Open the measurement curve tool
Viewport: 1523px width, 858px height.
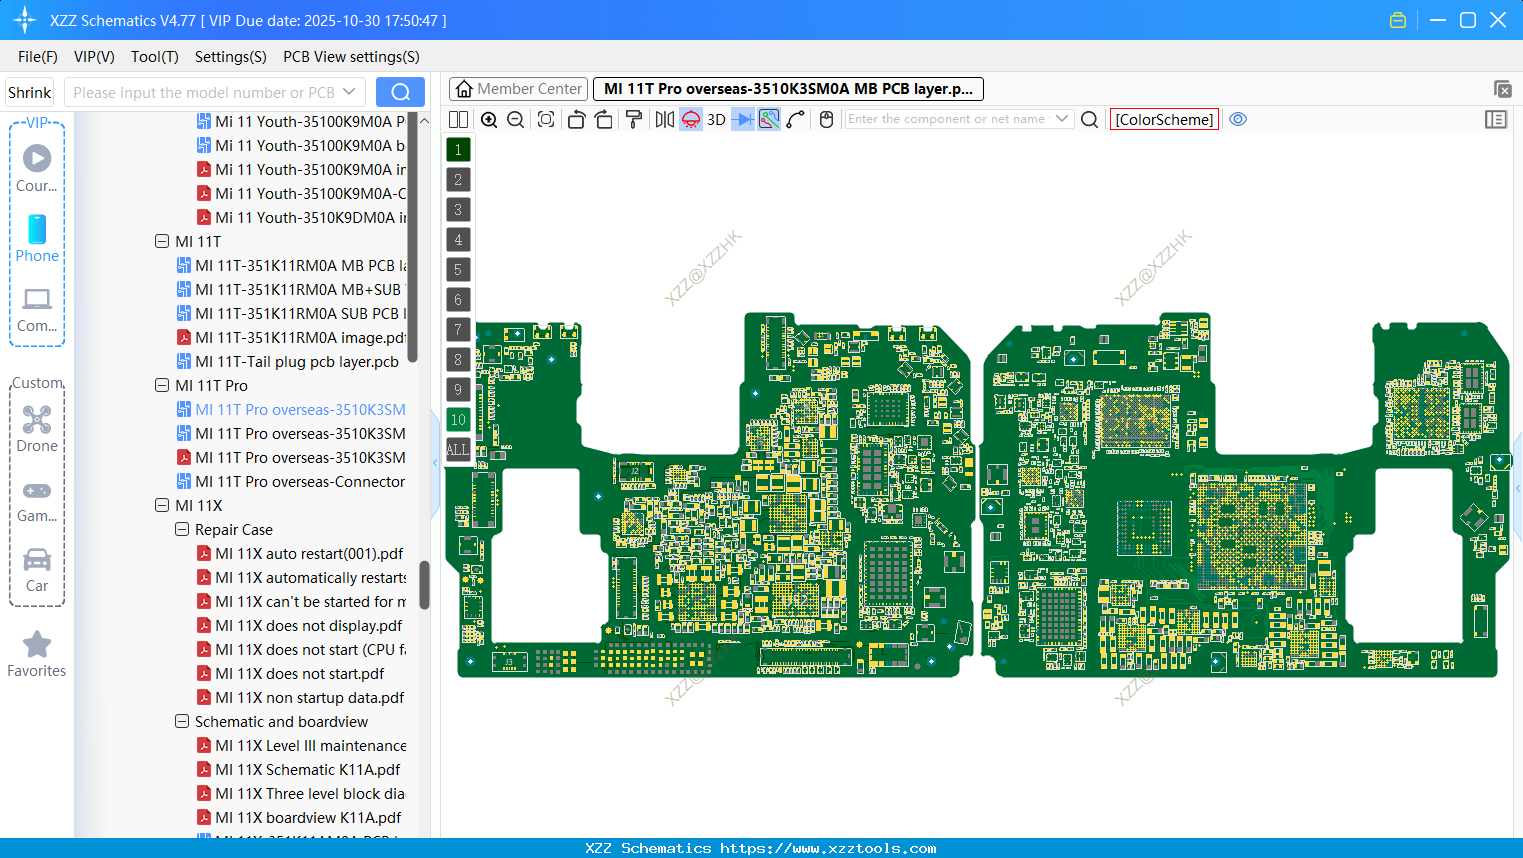click(795, 119)
